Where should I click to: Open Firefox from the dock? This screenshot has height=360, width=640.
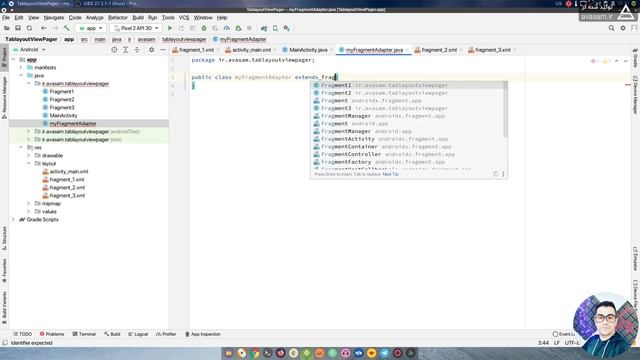(280, 353)
